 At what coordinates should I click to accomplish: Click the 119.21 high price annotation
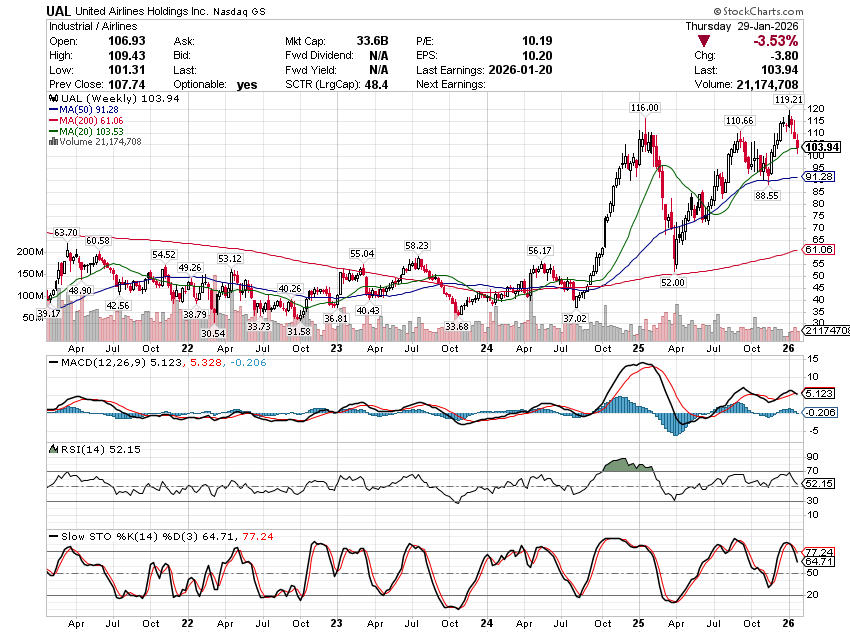point(788,100)
